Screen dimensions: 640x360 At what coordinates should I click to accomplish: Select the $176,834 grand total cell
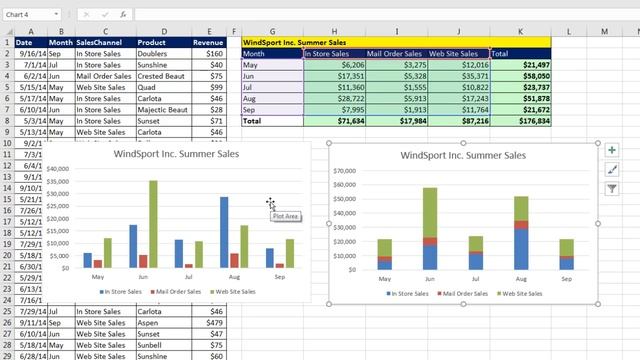coord(520,121)
